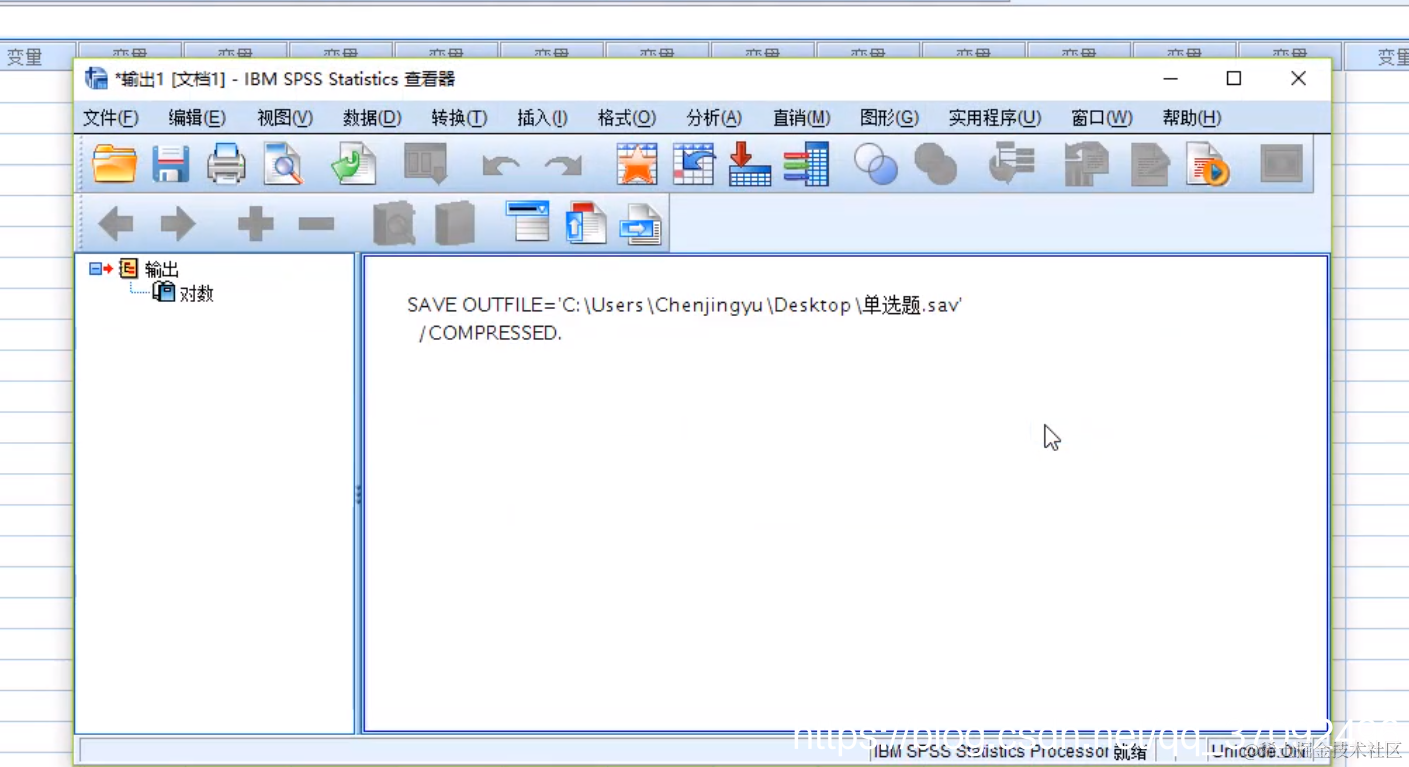The height and width of the screenshot is (767, 1409).
Task: Click the star go-to-data icon
Action: [637, 164]
